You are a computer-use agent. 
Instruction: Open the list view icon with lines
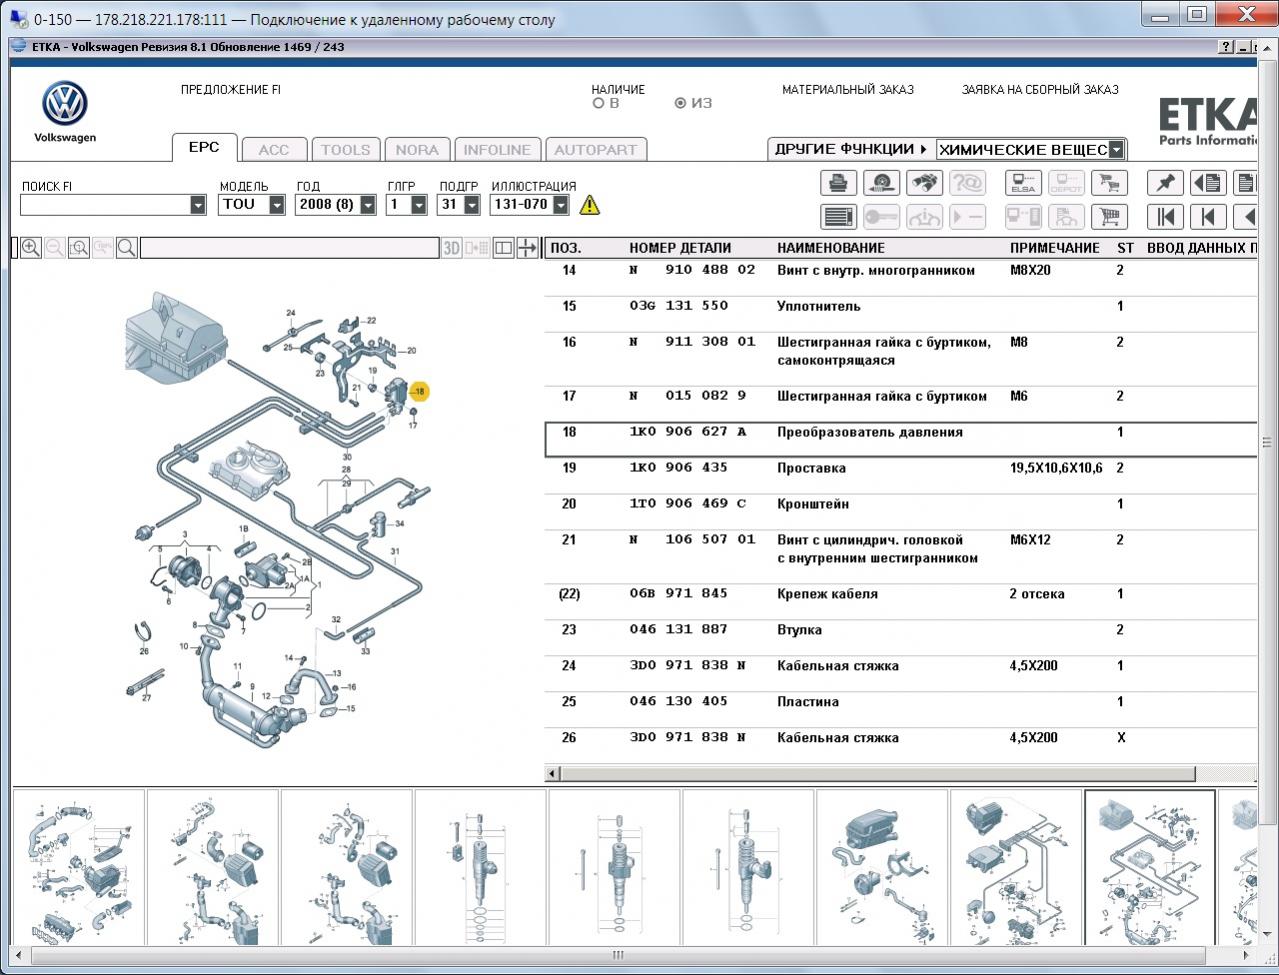point(838,217)
